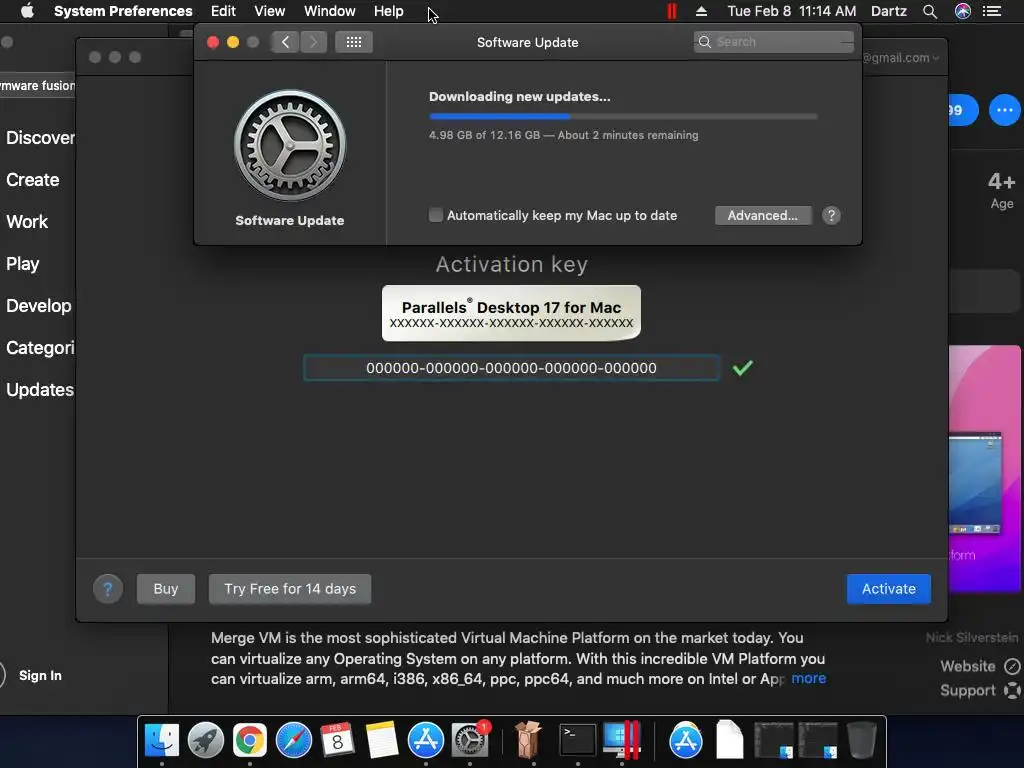1024x768 pixels.
Task: Expand the gmail.com account dropdown
Action: coord(901,58)
